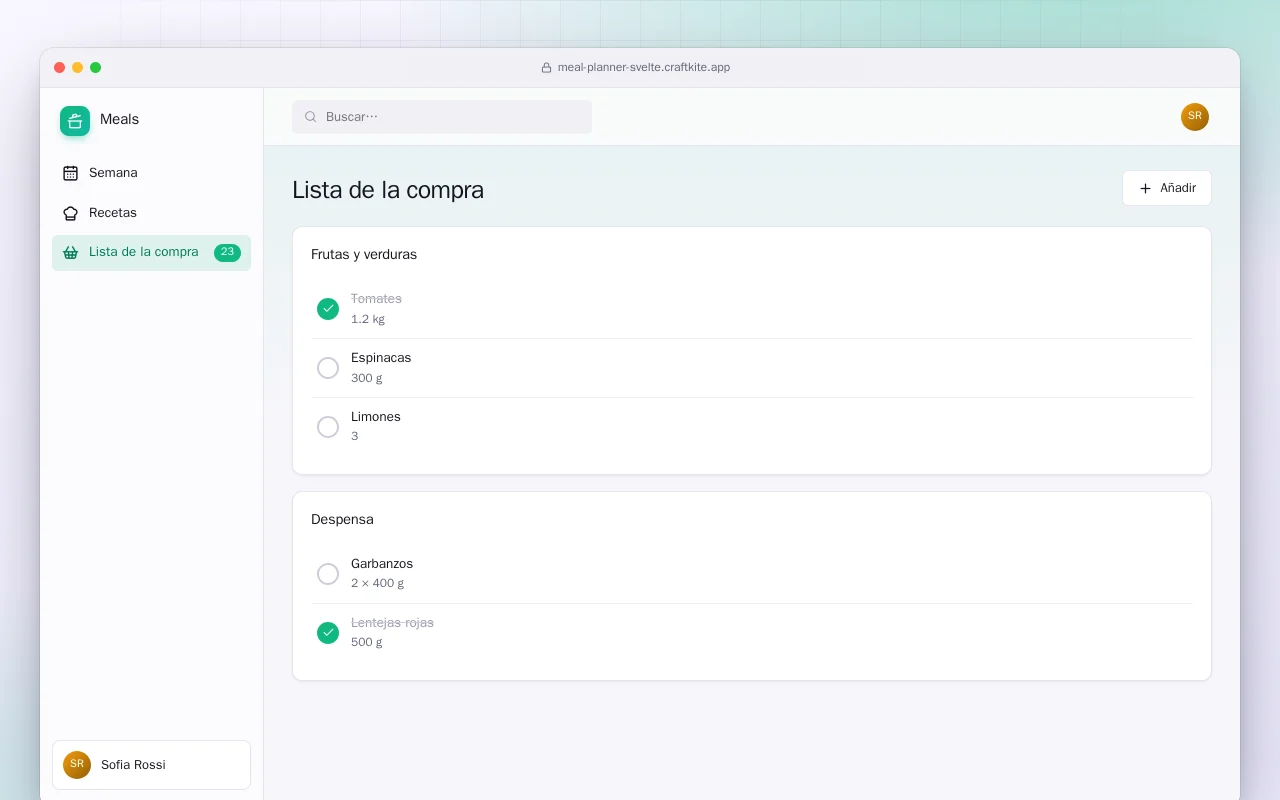Image resolution: width=1280 pixels, height=800 pixels.
Task: Click the 1.2 kg quantity
Action: coord(368,320)
